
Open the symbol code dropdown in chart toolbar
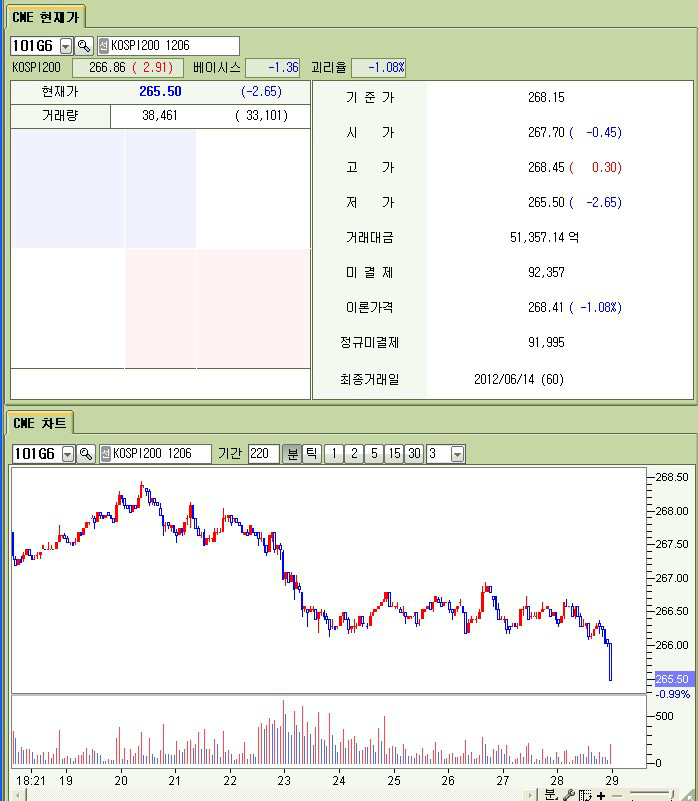(68, 454)
